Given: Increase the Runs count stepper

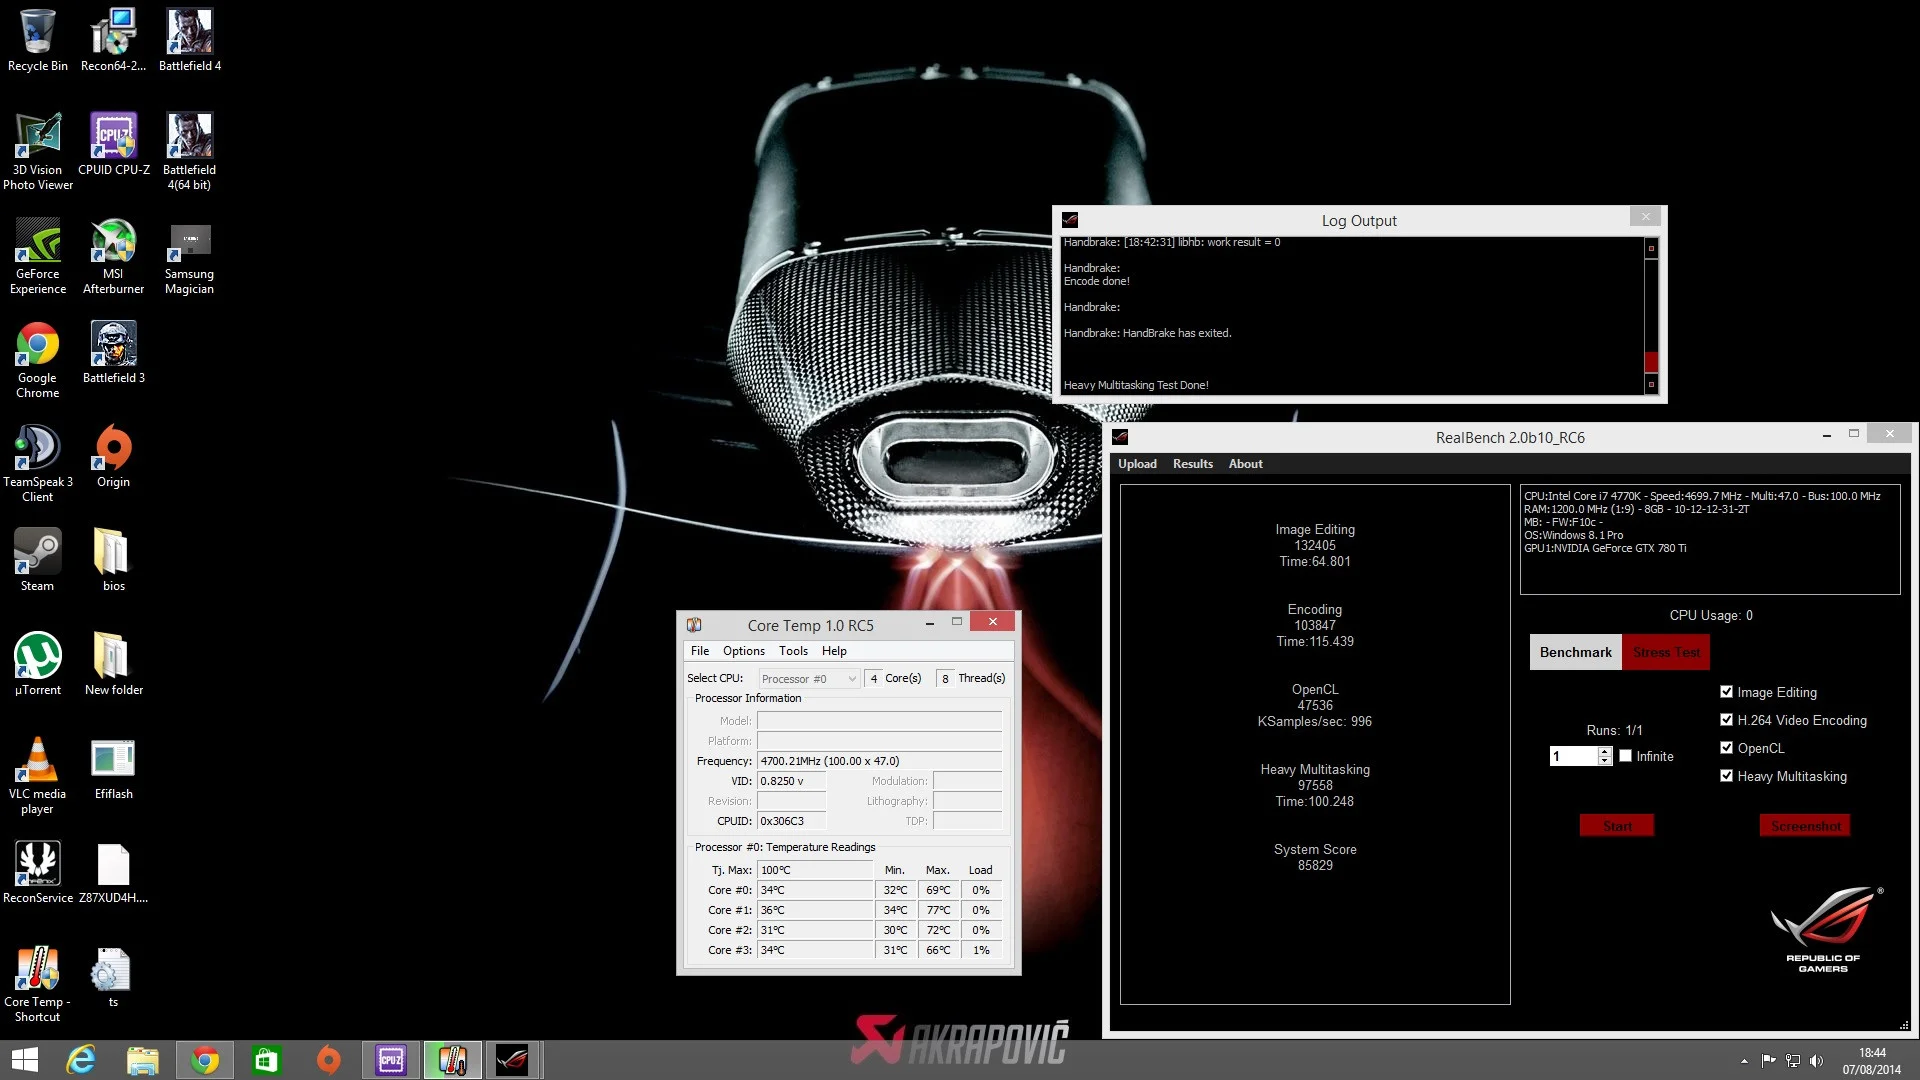Looking at the screenshot, I should (1605, 751).
